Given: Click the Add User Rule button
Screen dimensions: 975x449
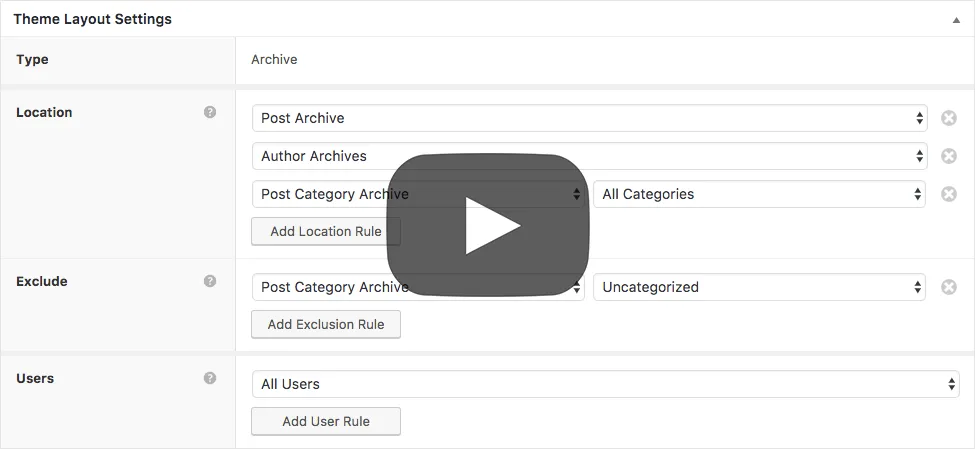Looking at the screenshot, I should 326,422.
